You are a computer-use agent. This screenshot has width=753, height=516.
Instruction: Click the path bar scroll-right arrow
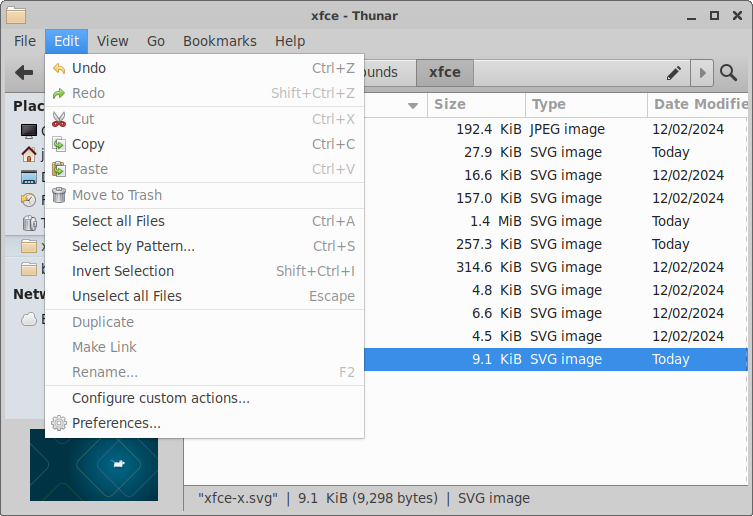tap(702, 73)
